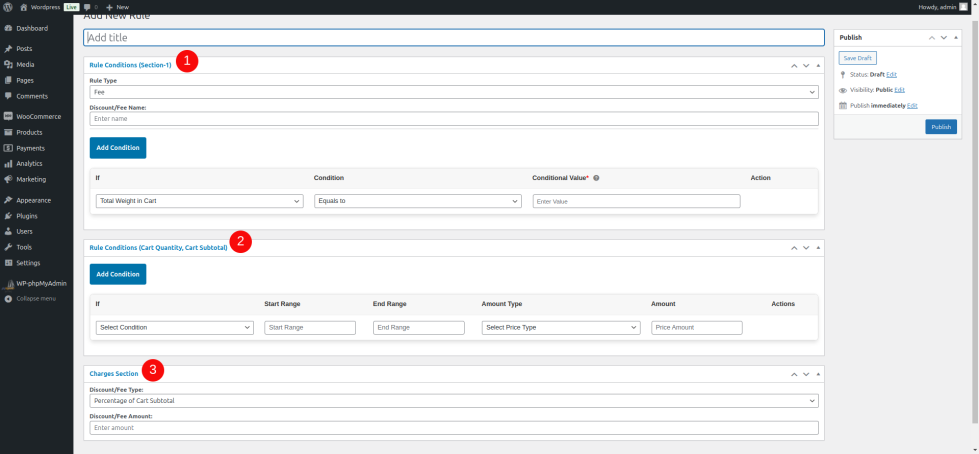Toggle the Publish panel collapse triangle
The height and width of the screenshot is (454, 979).
(x=957, y=37)
